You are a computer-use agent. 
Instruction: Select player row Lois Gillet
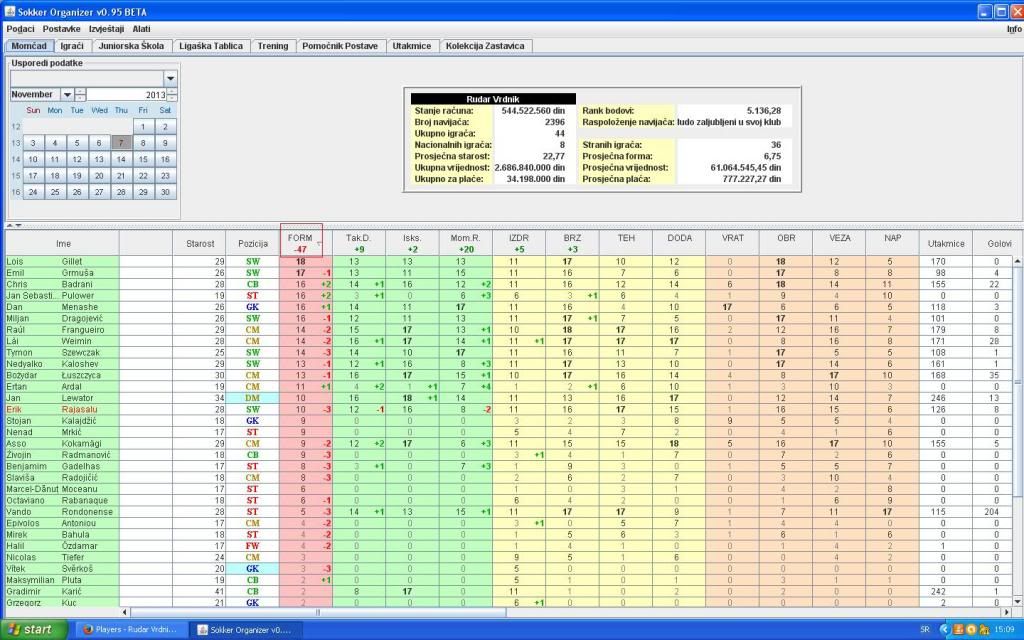click(509, 261)
